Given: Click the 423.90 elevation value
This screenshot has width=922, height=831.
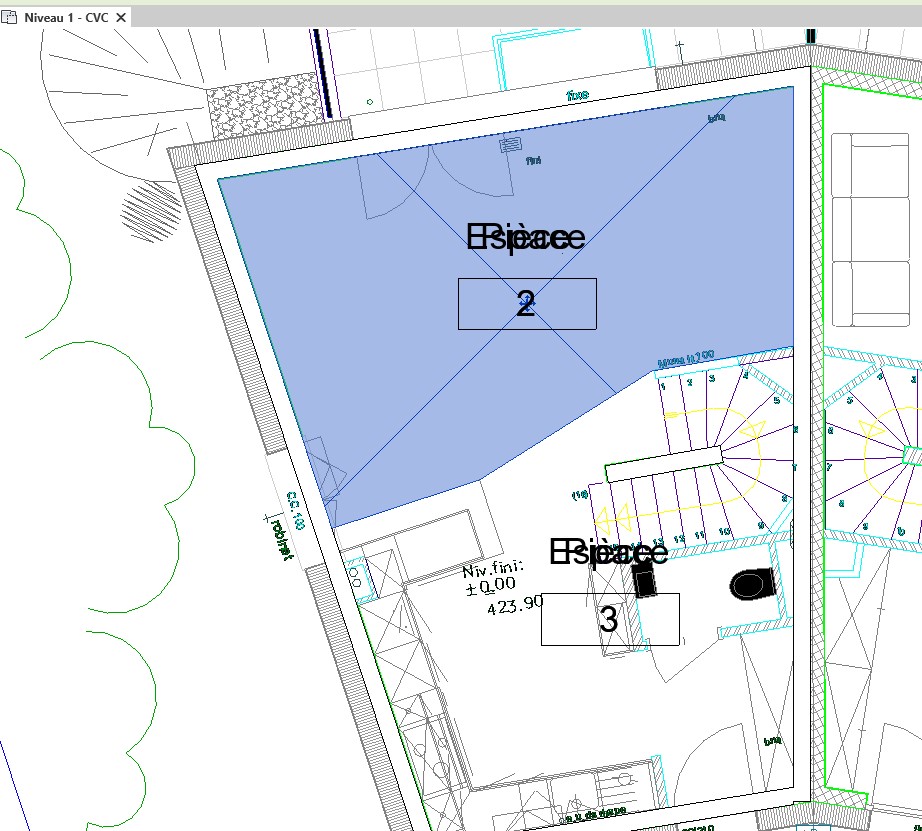Looking at the screenshot, I should (x=514, y=604).
